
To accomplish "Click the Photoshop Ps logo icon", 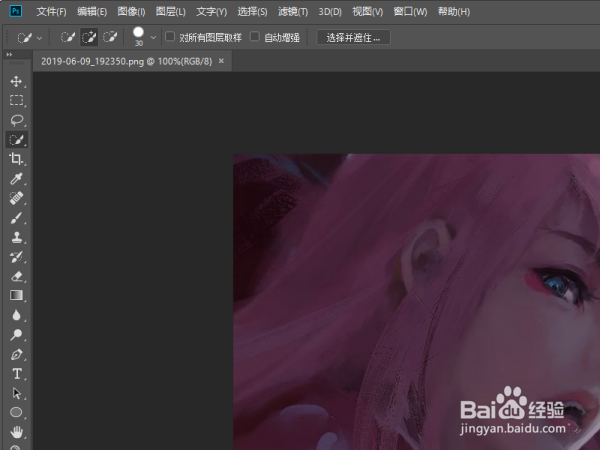I will click(16, 11).
